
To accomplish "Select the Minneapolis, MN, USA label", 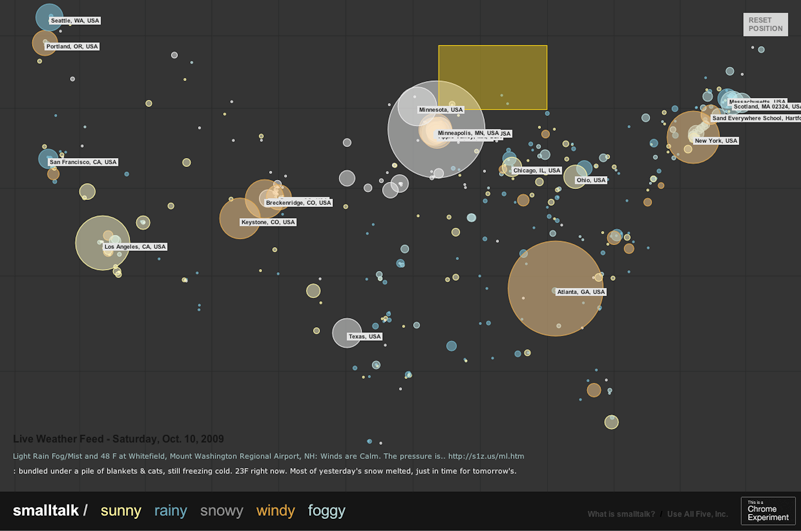I will (468, 133).
